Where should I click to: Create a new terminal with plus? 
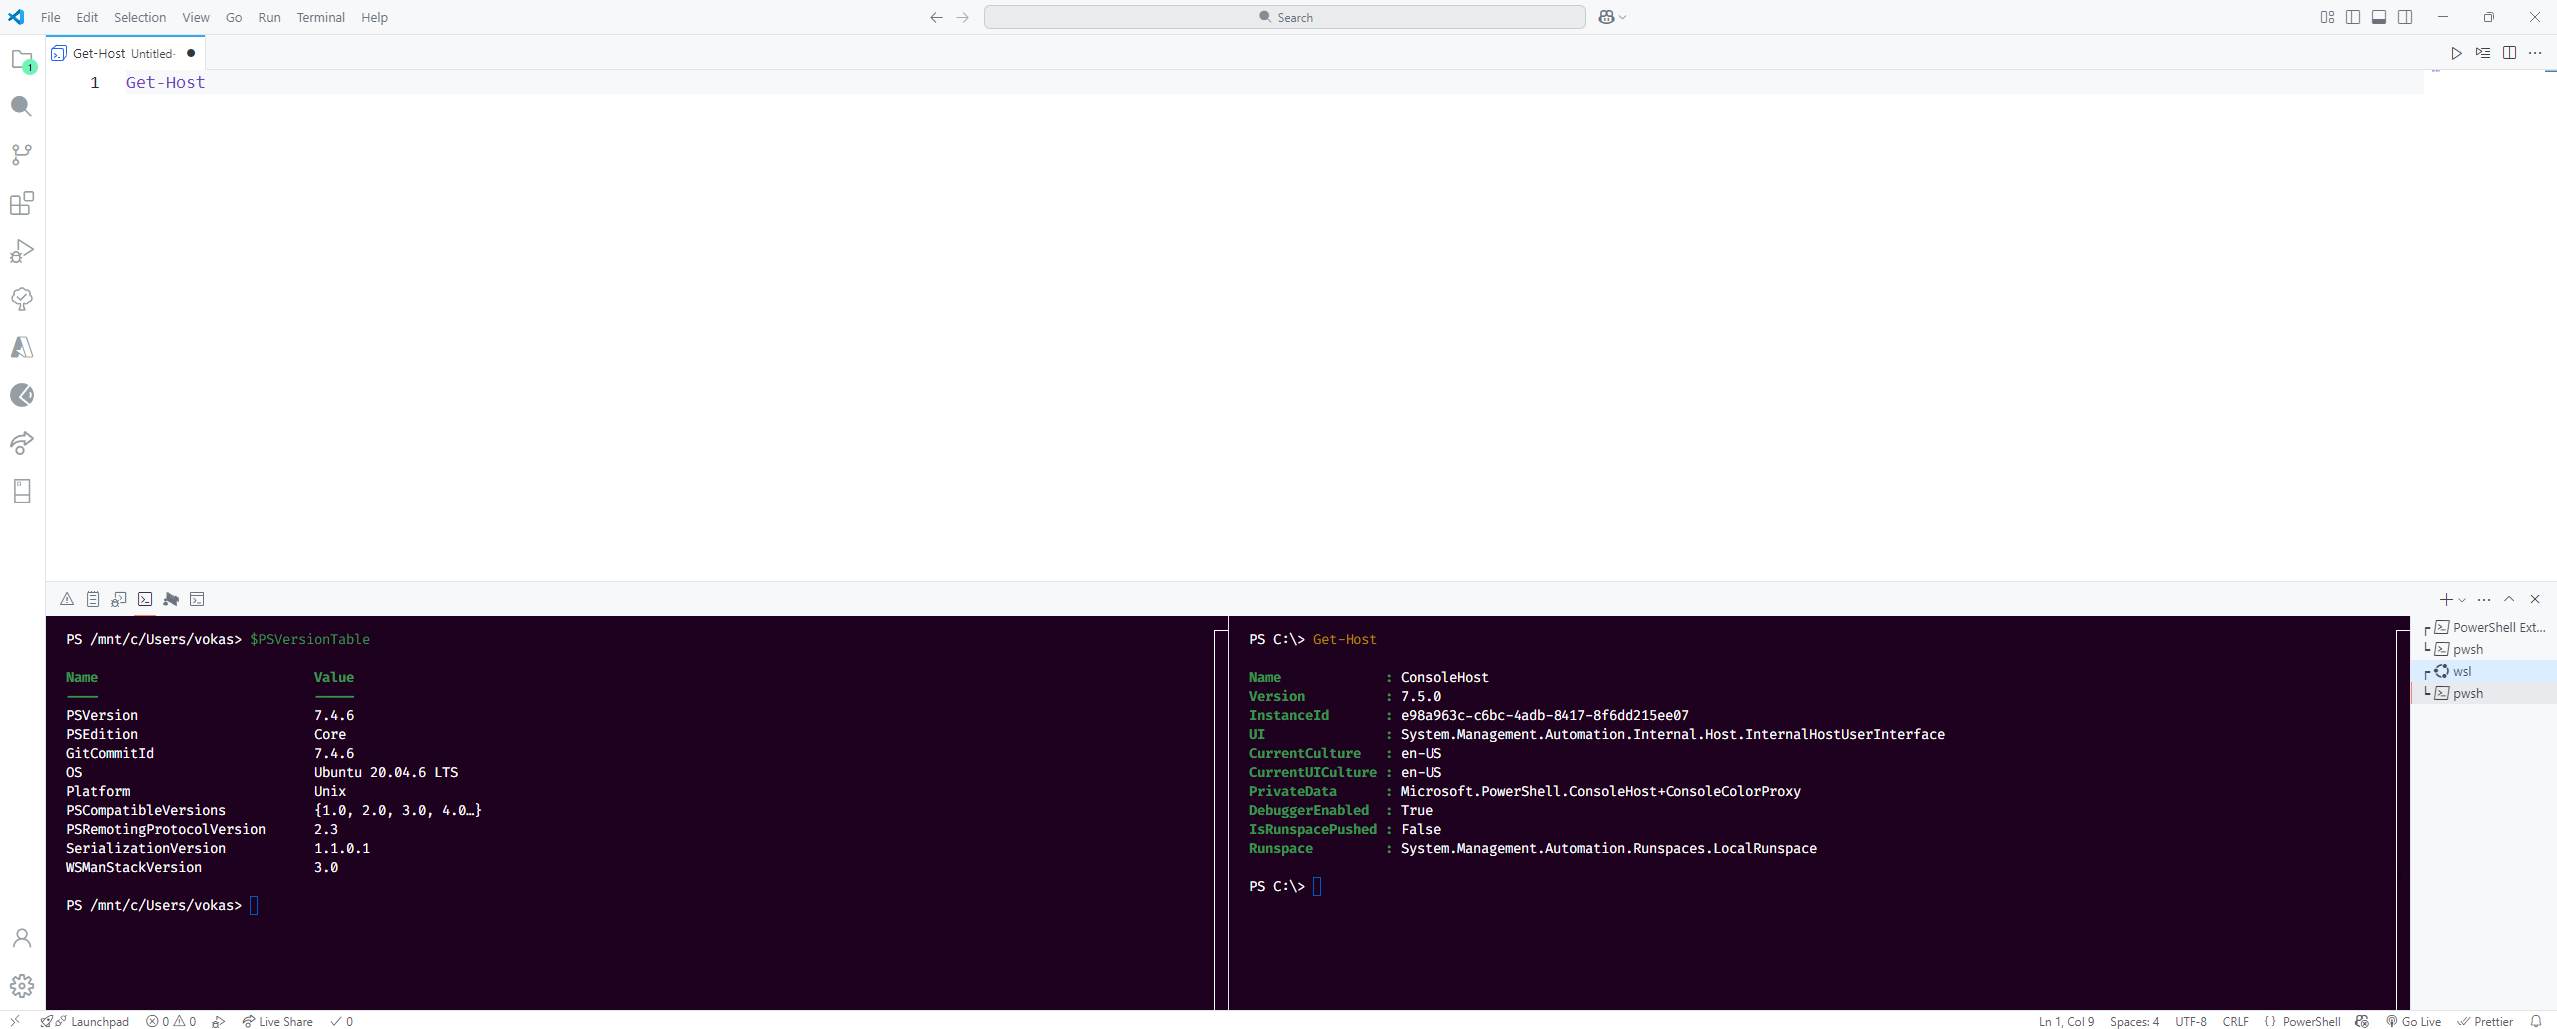tap(2446, 599)
